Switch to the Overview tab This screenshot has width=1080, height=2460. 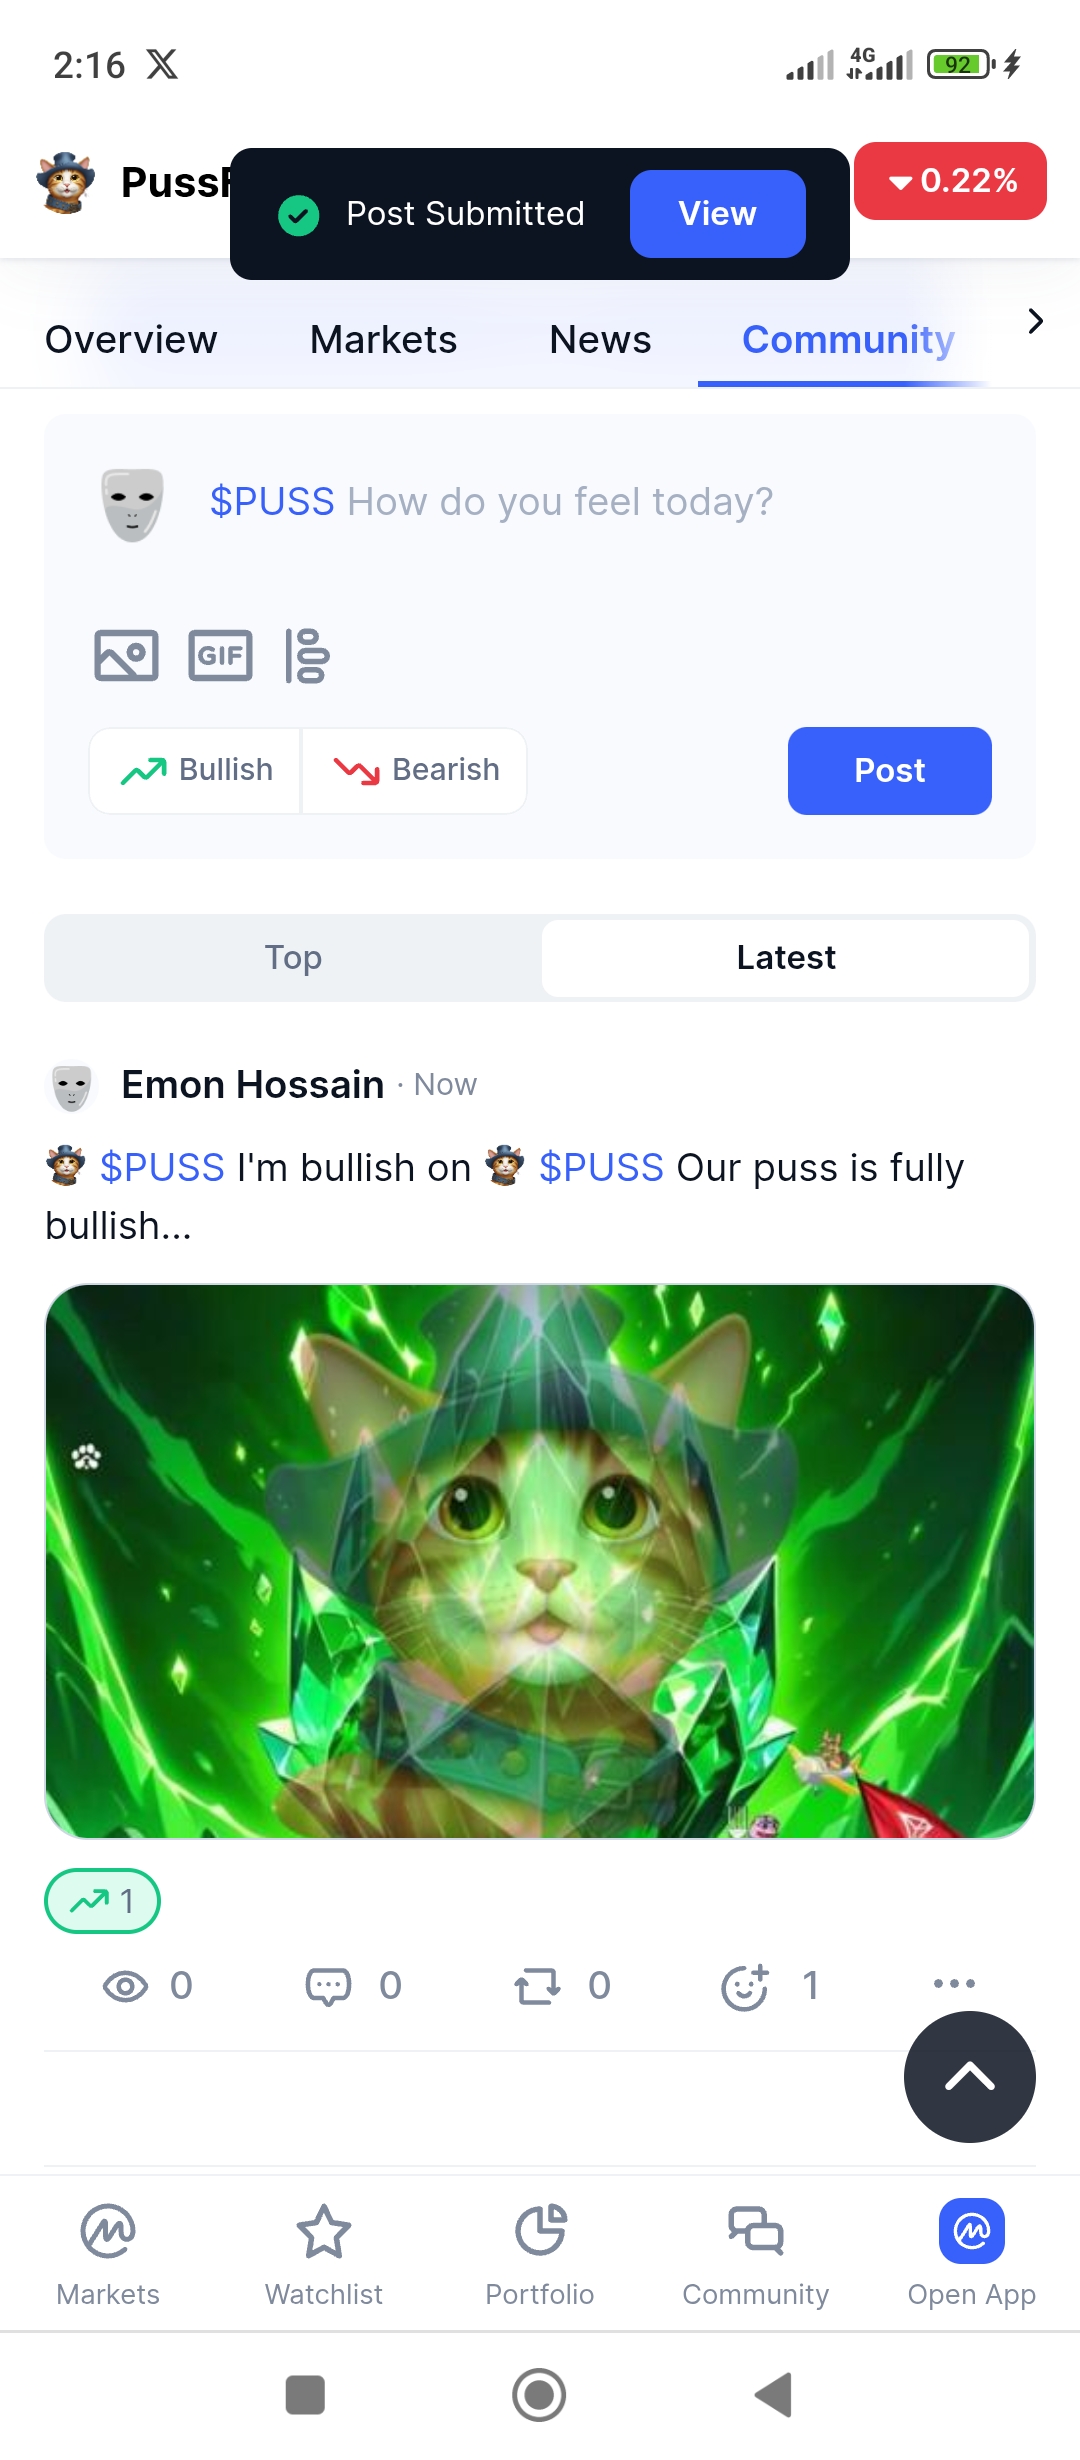click(x=131, y=340)
